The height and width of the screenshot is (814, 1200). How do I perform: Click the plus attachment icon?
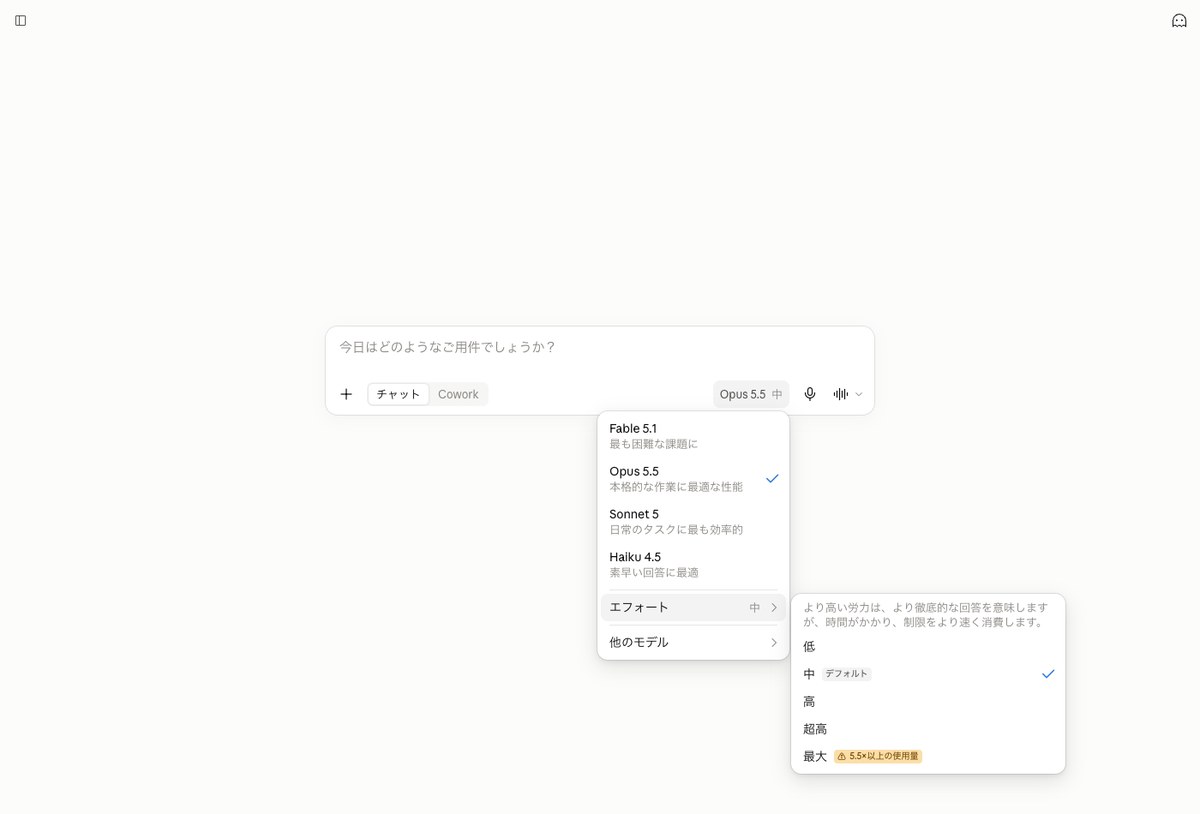[346, 394]
